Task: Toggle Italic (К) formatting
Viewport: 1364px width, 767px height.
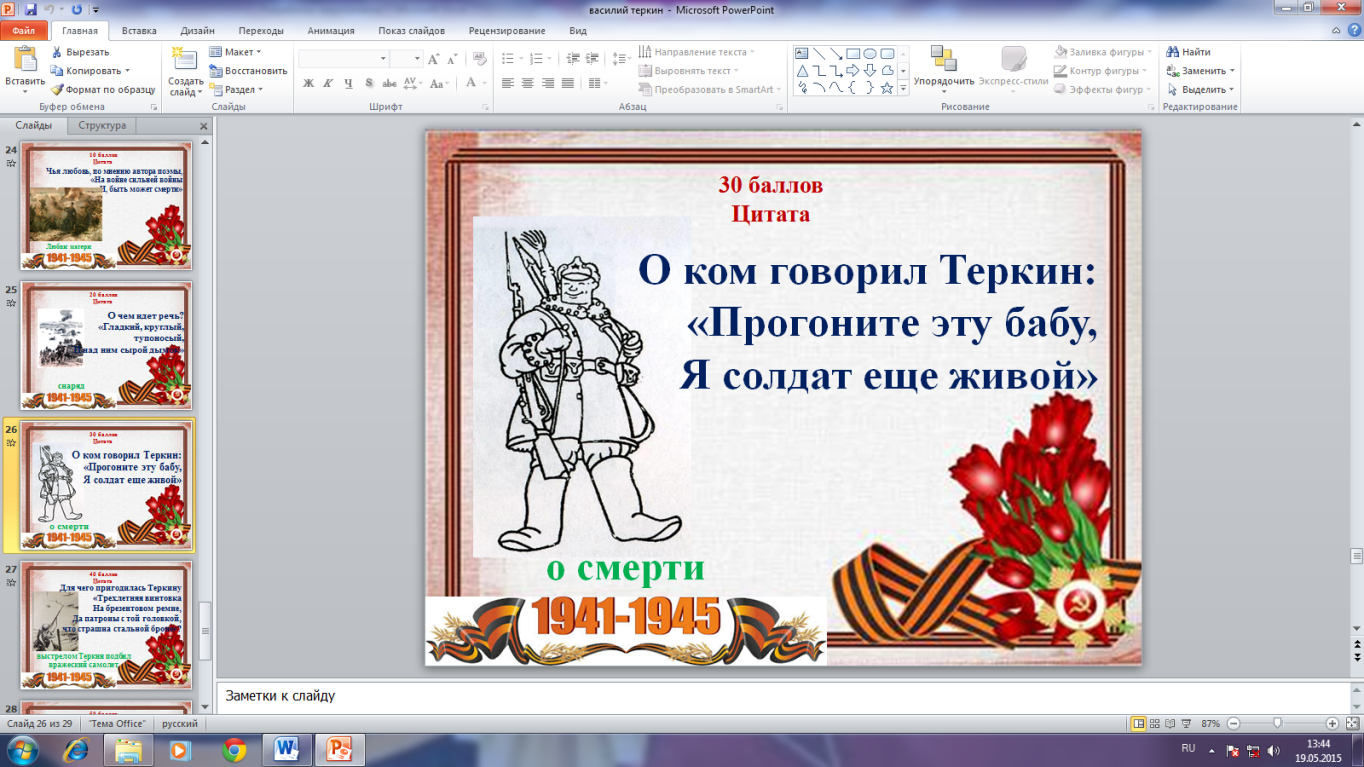Action: 328,84
